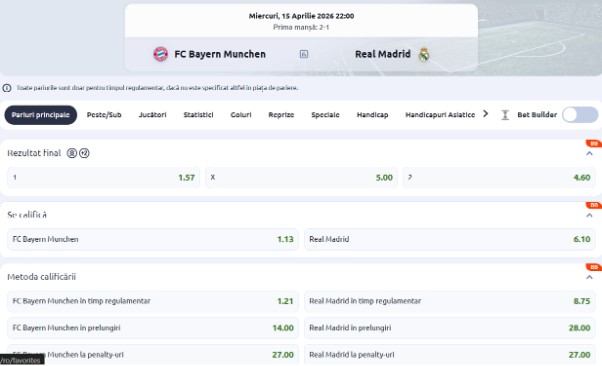
Task: Click the Bet Builder icon
Action: click(x=505, y=114)
